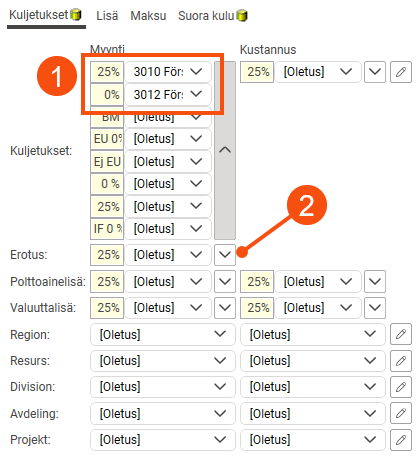Switch to the Maksu tab
Image resolution: width=417 pixels, height=457 pixels.
148,16
